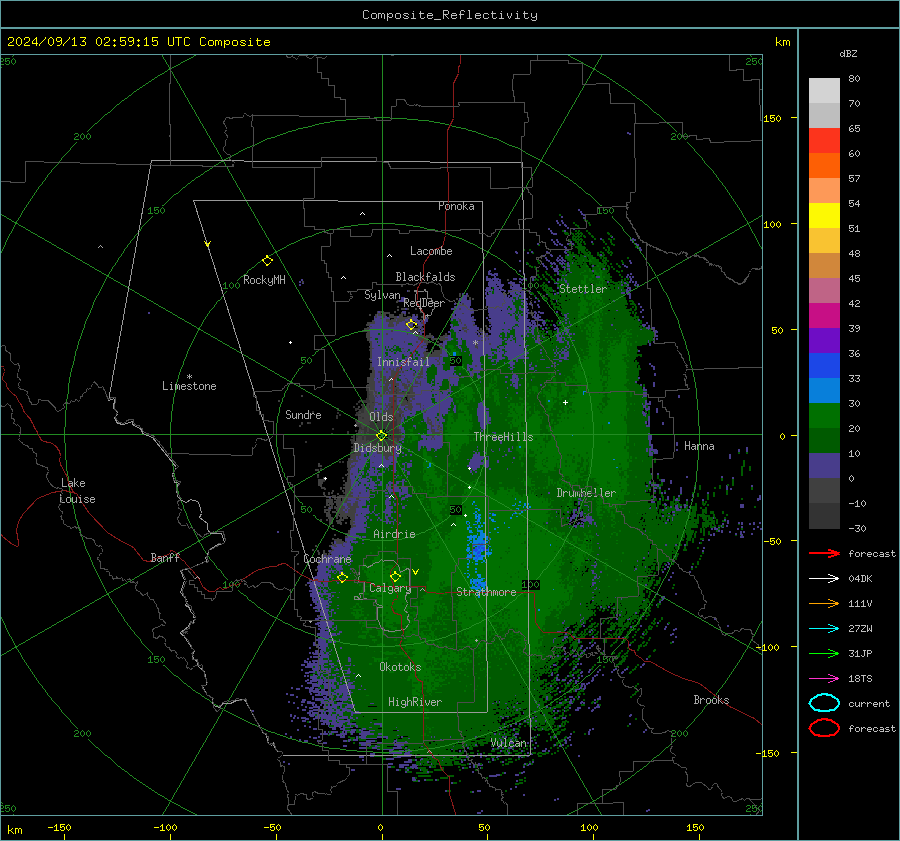Click the magenta 18TS arrow legend icon

click(824, 679)
